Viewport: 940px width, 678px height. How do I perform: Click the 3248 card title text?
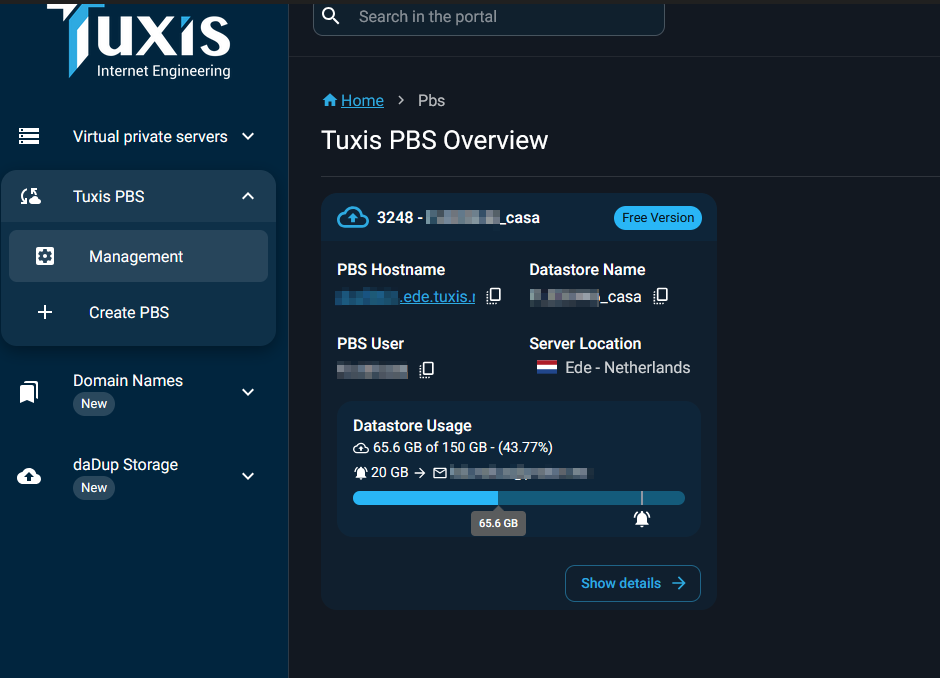pyautogui.click(x=458, y=218)
